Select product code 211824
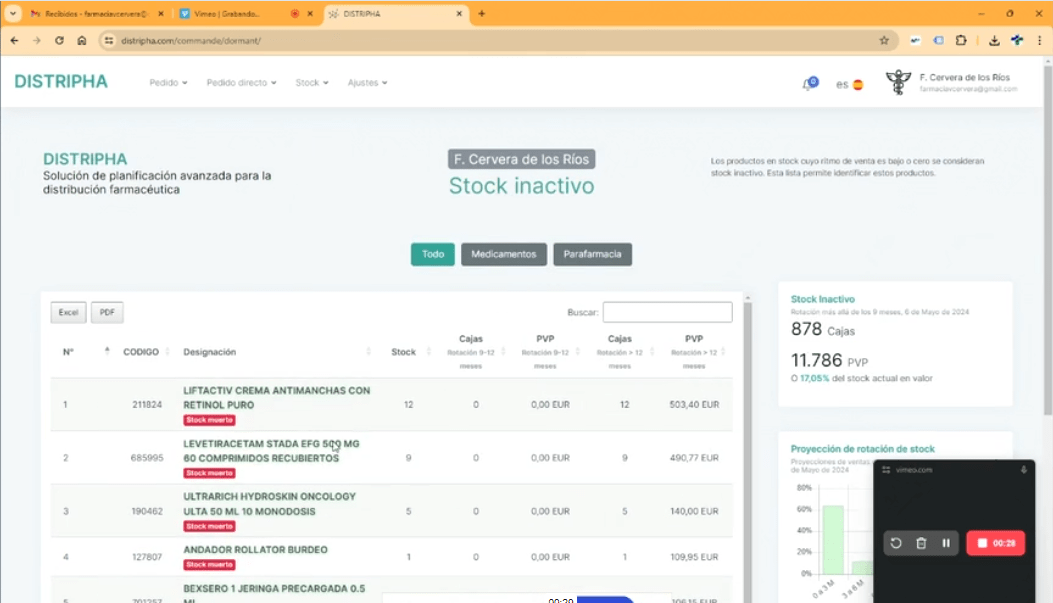 click(x=147, y=404)
